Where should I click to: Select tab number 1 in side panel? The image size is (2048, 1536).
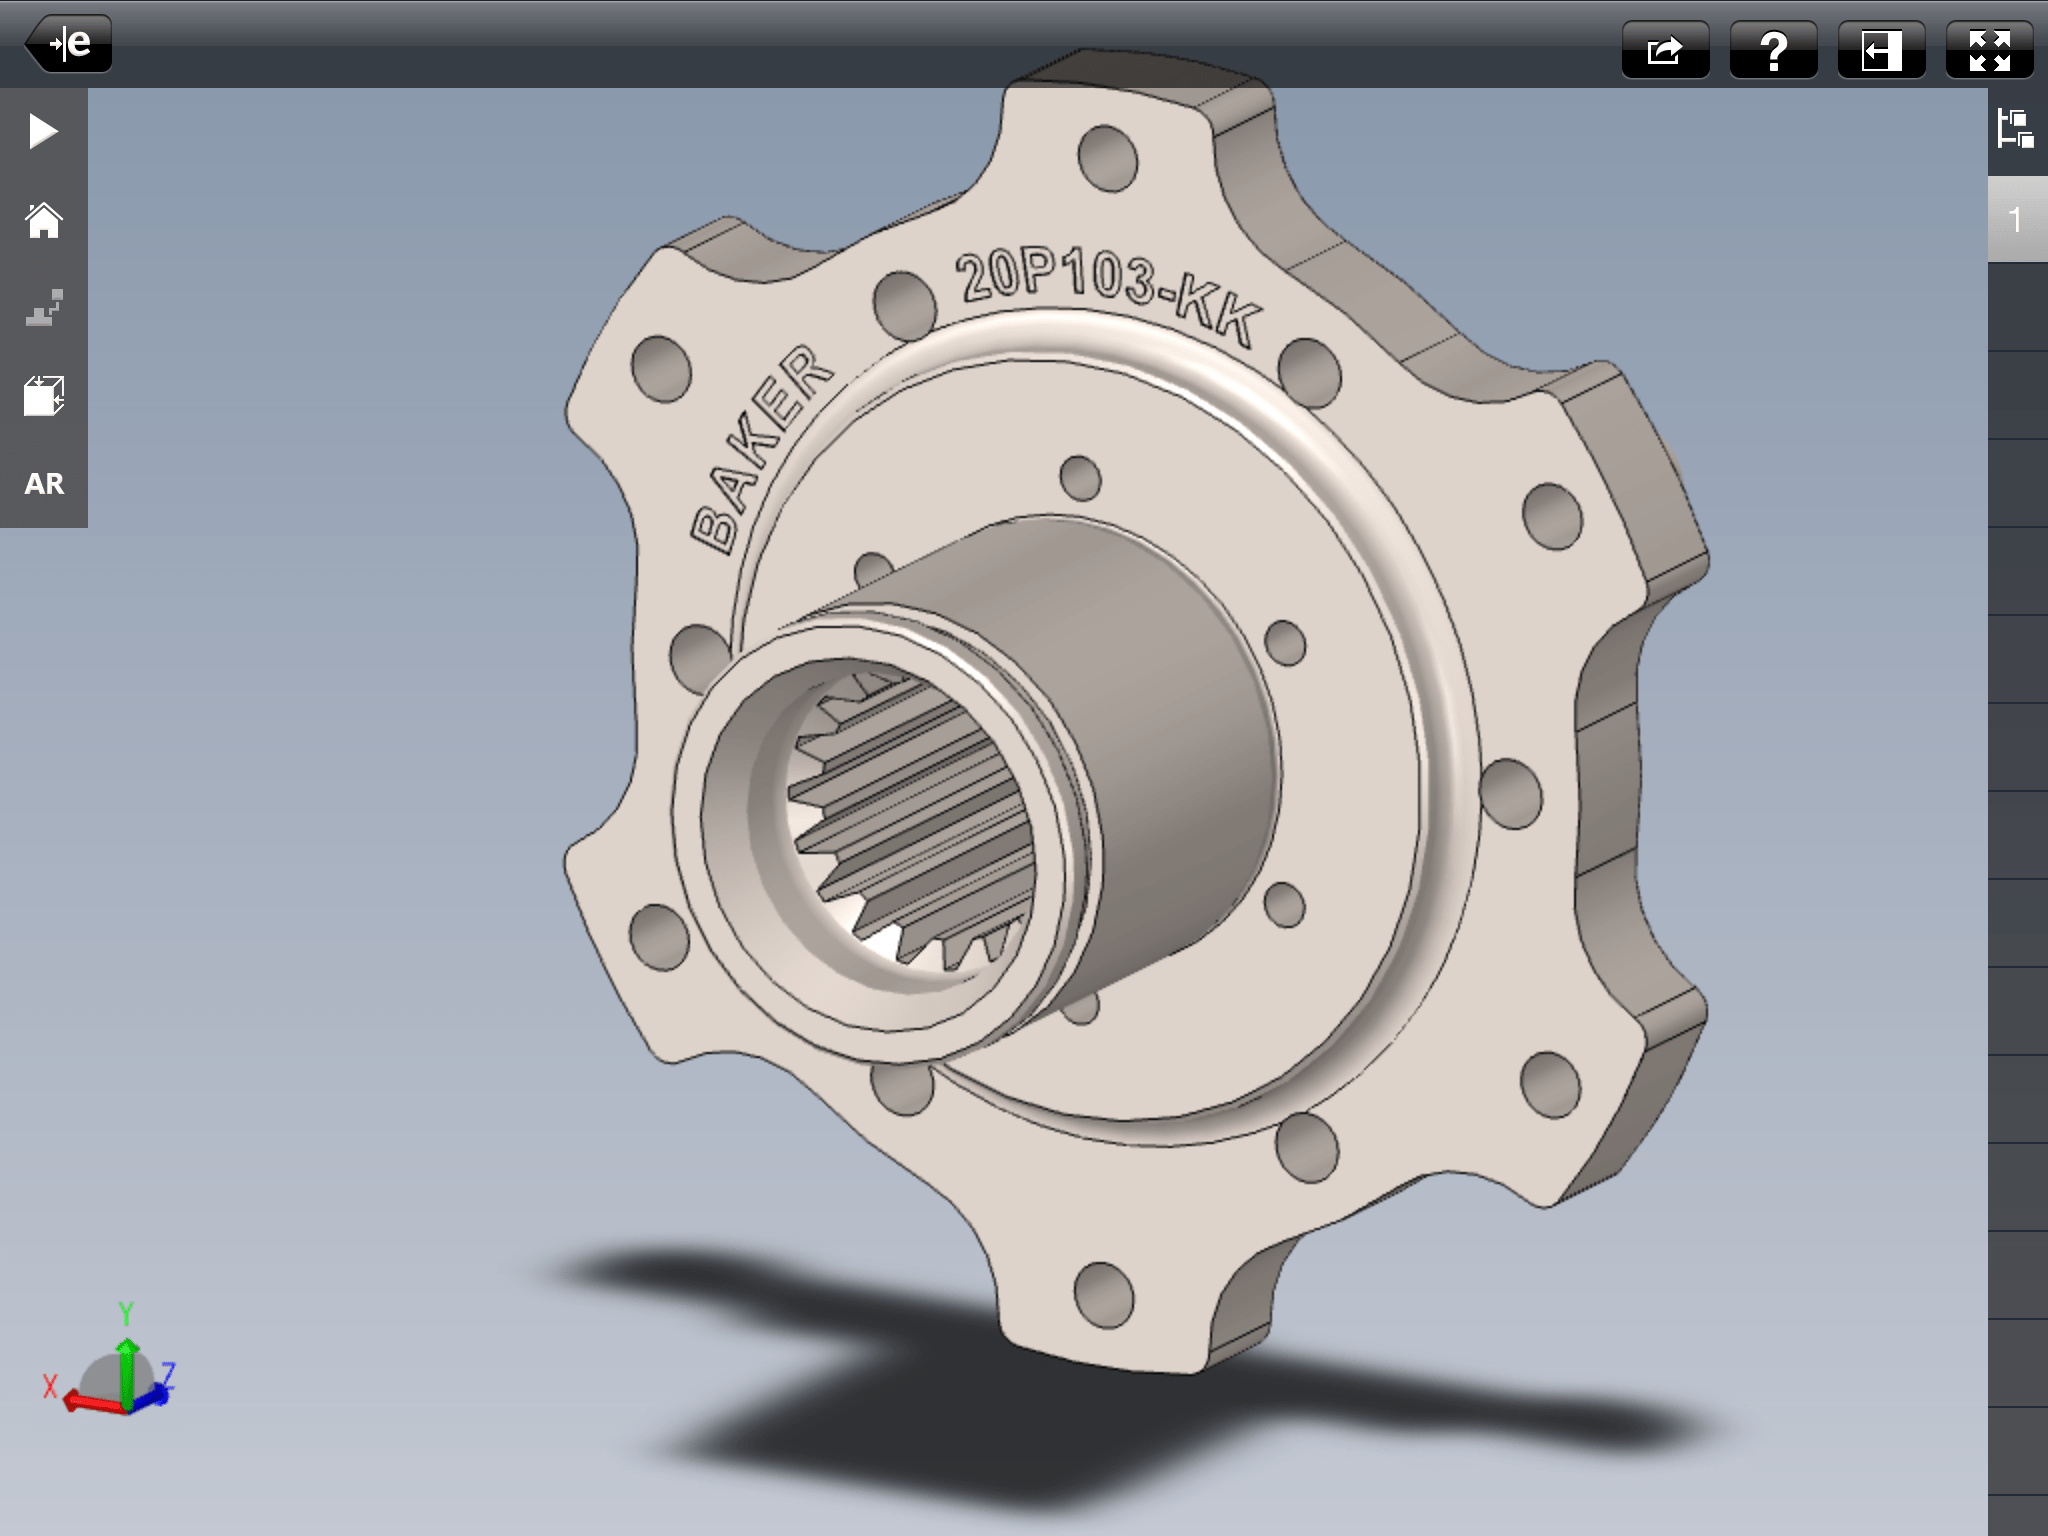click(2016, 220)
